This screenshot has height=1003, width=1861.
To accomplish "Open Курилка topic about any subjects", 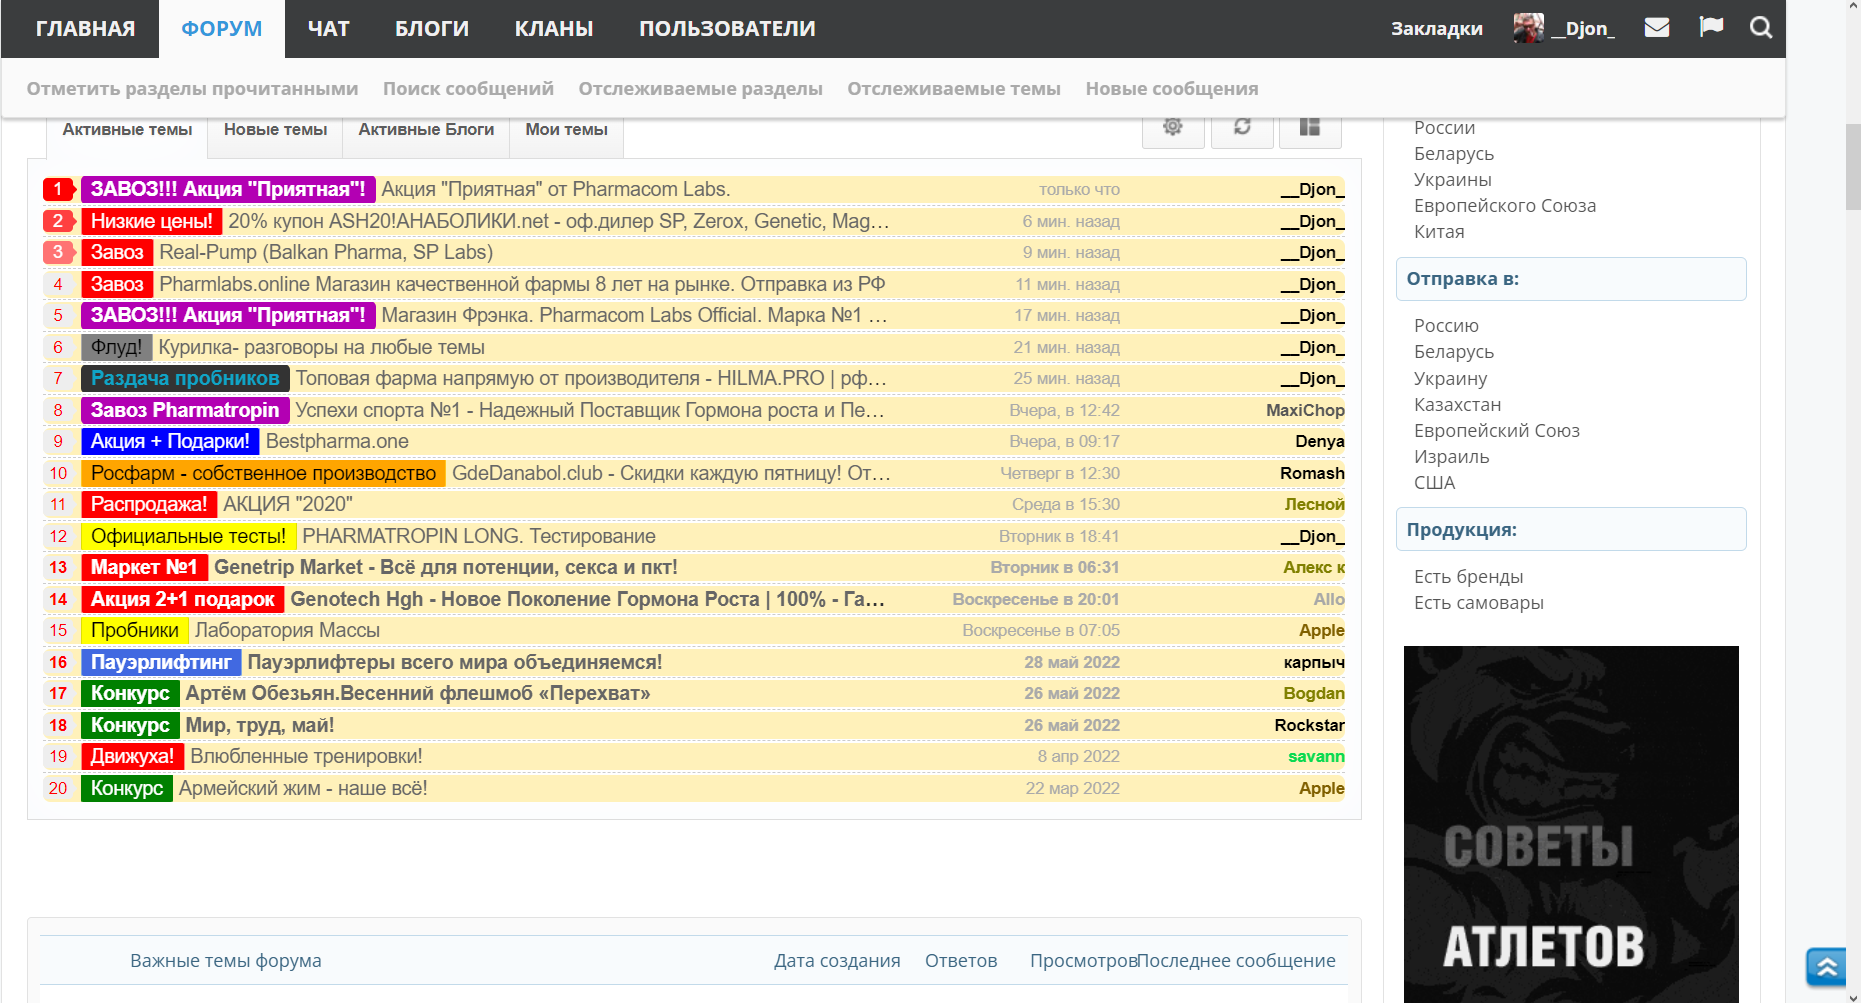I will click(x=321, y=347).
